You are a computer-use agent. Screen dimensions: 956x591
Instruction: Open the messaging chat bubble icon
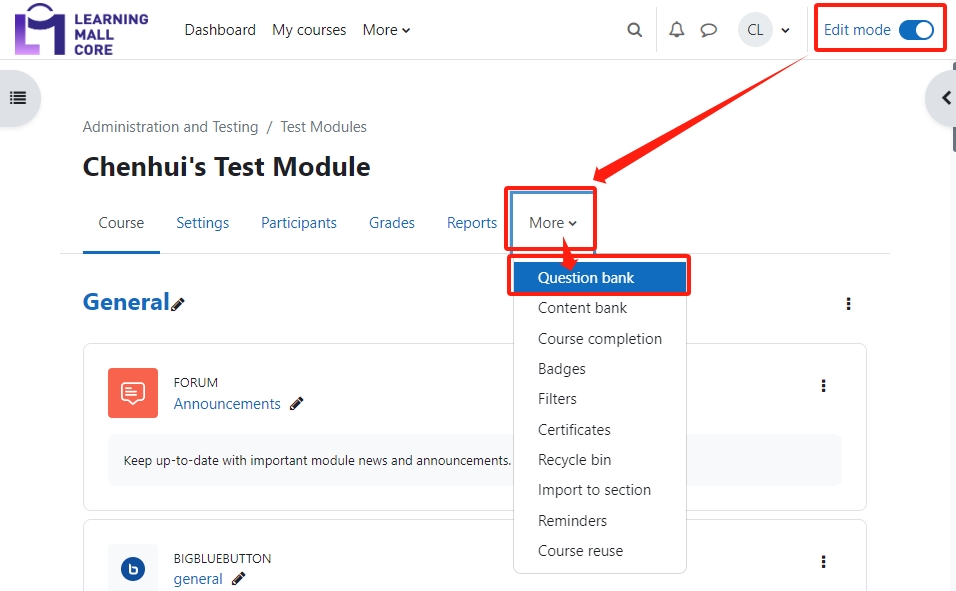coord(709,30)
